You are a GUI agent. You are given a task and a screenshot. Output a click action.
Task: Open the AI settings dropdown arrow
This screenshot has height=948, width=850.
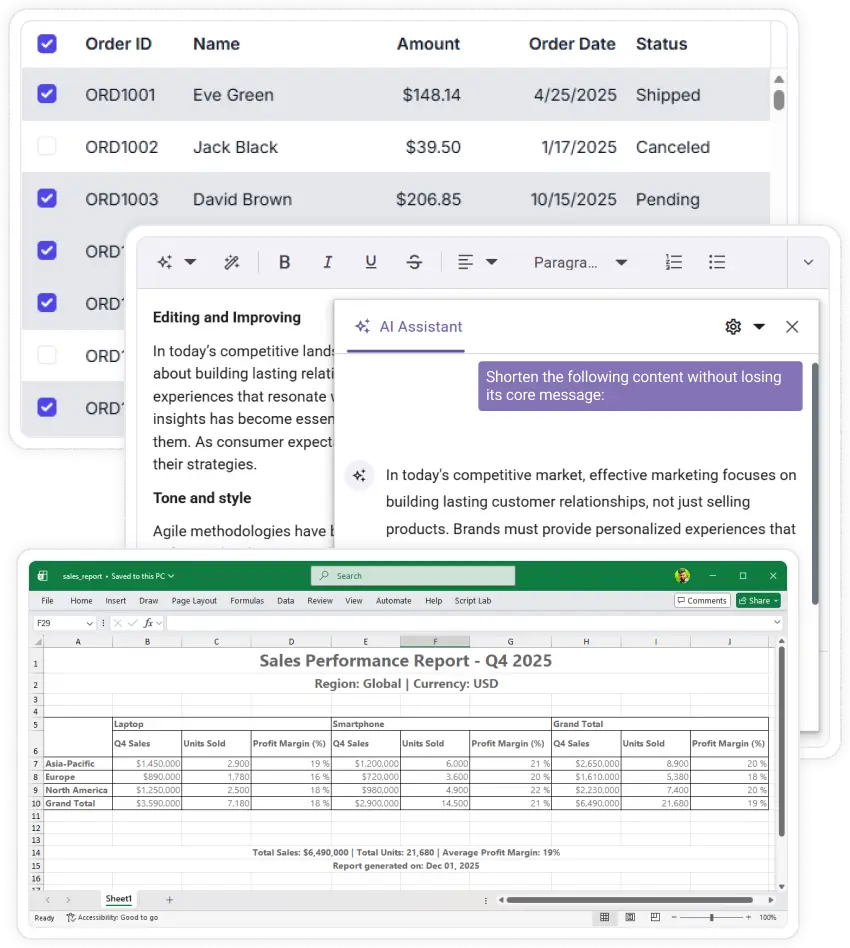pos(759,326)
